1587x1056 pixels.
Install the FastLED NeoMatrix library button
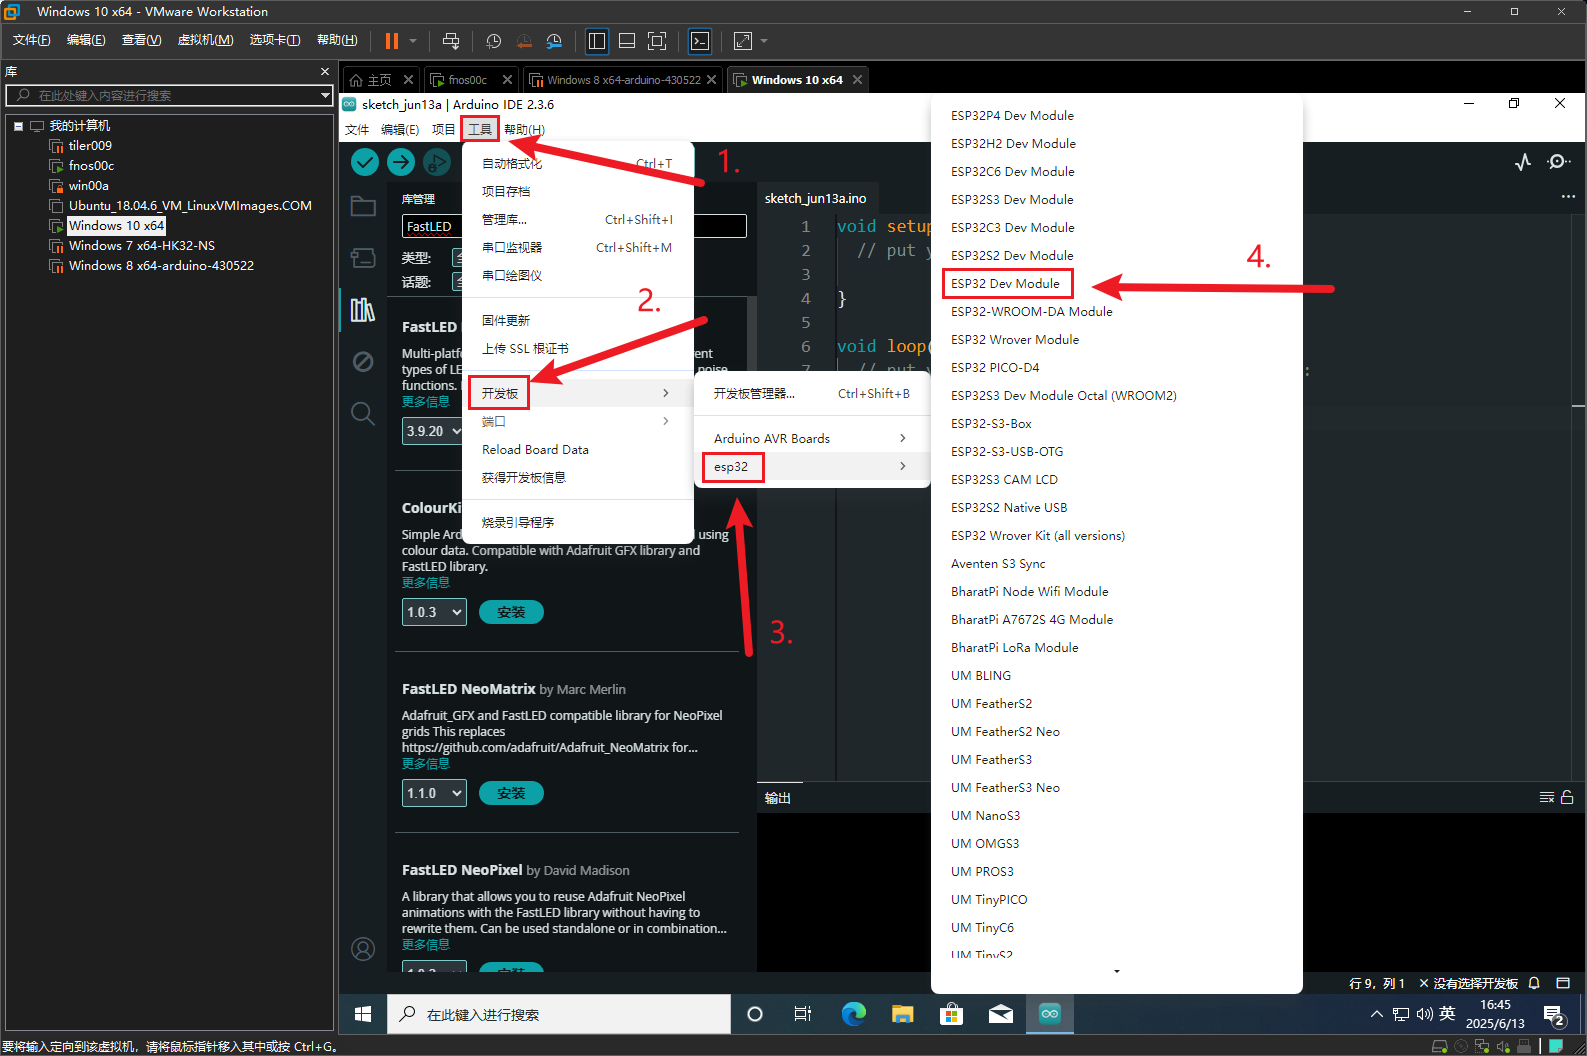[511, 793]
